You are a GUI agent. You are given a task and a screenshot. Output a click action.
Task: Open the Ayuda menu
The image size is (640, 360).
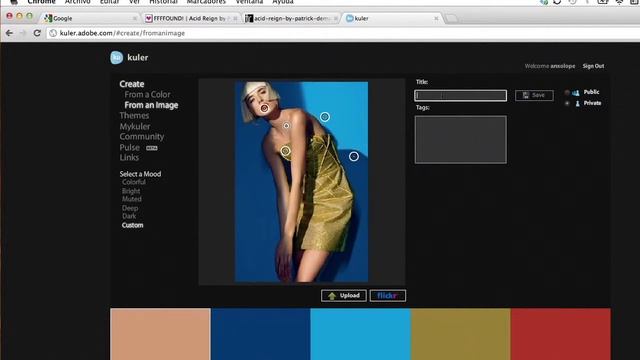click(283, 2)
